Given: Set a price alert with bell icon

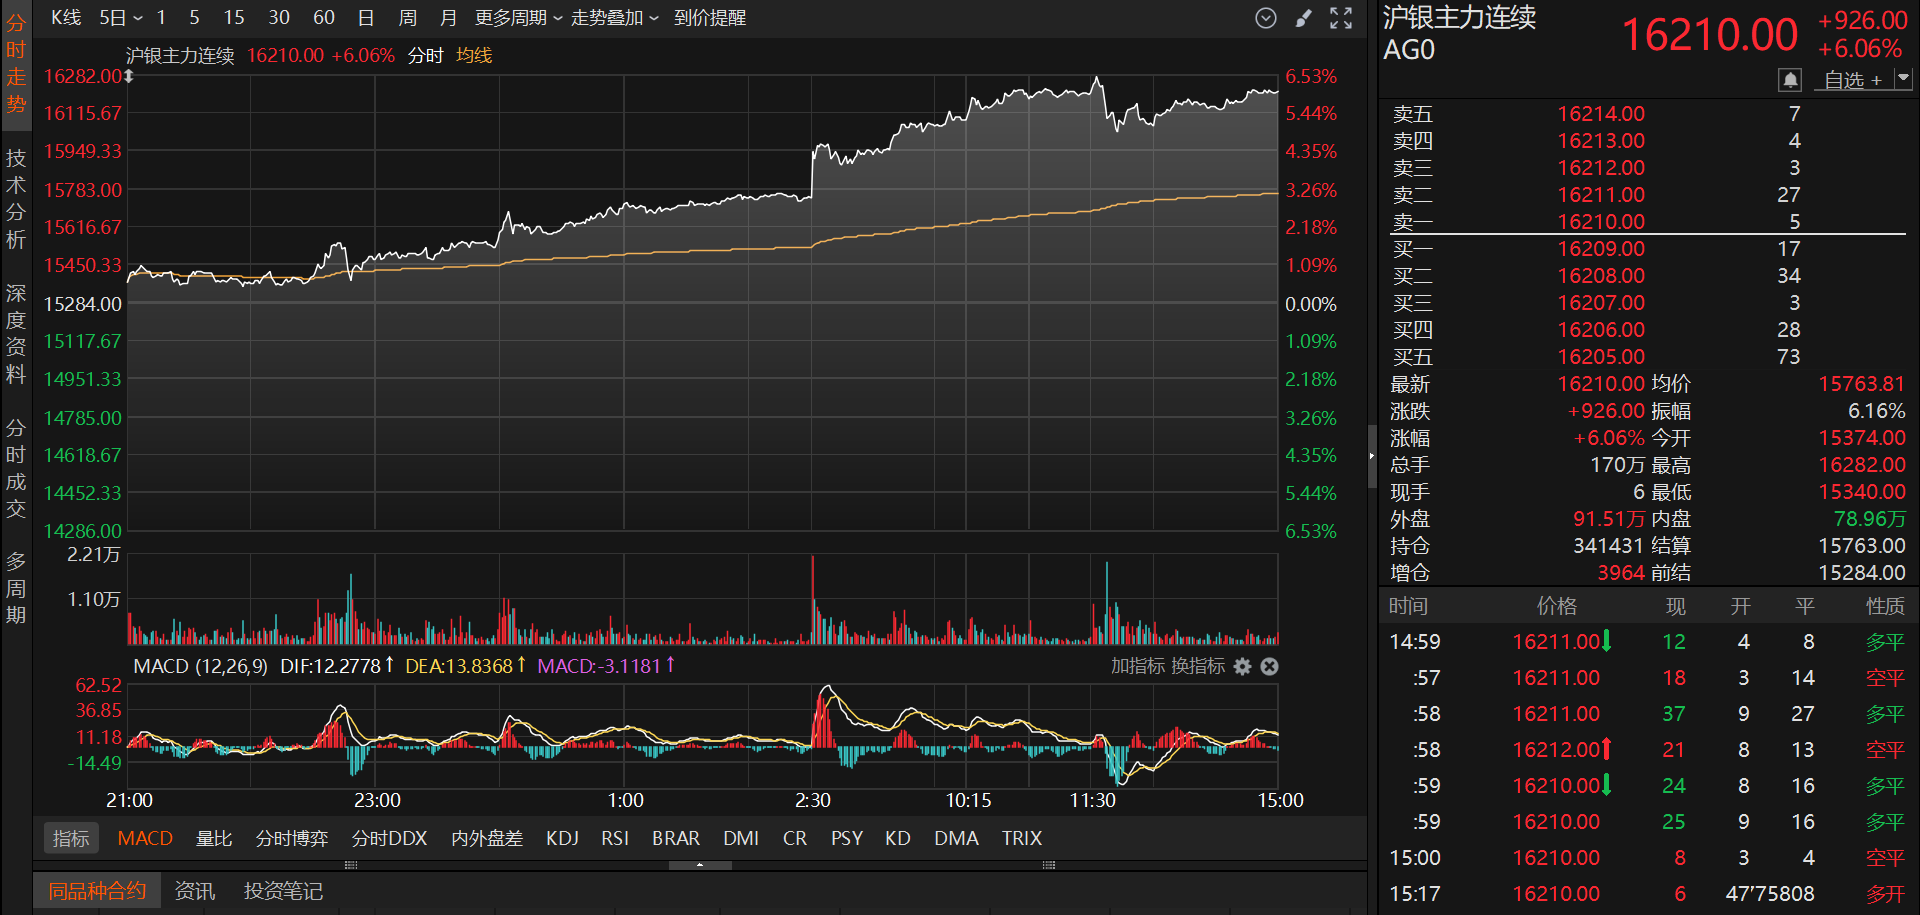Looking at the screenshot, I should coord(1790,79).
